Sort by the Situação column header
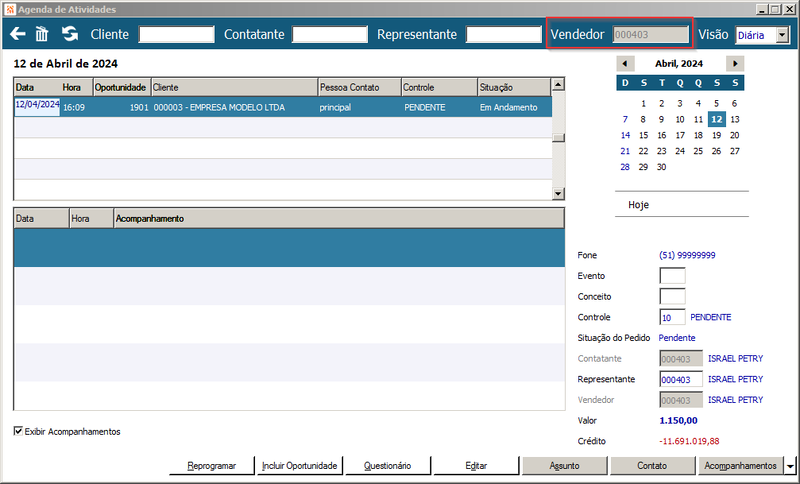 tap(514, 87)
